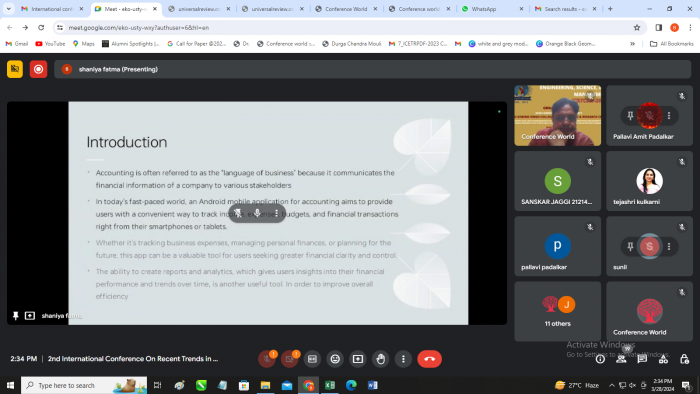Toggle the microphone mute button

[x=267, y=359]
